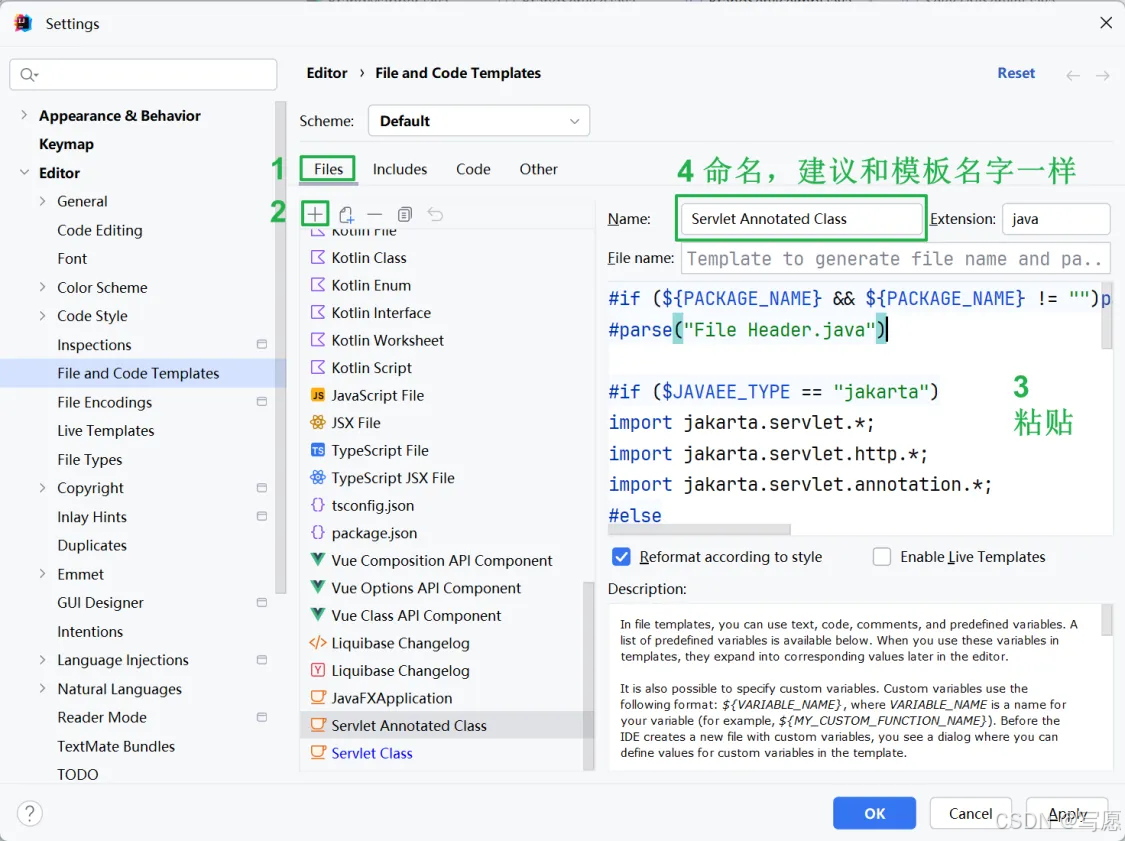Check Enable Live Templates
Image resolution: width=1125 pixels, height=841 pixels.
coord(882,557)
